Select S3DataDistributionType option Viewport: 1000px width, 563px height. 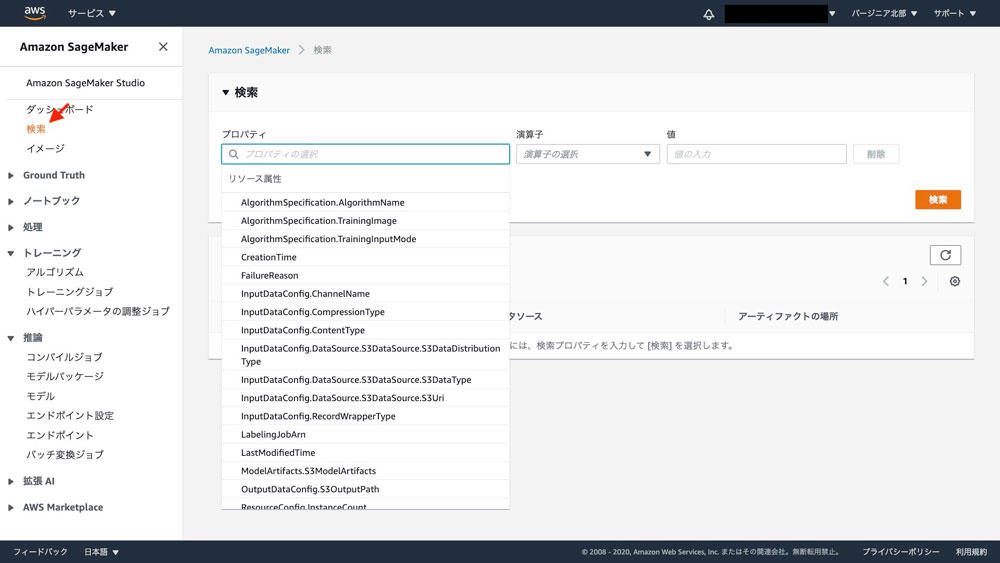(x=365, y=355)
